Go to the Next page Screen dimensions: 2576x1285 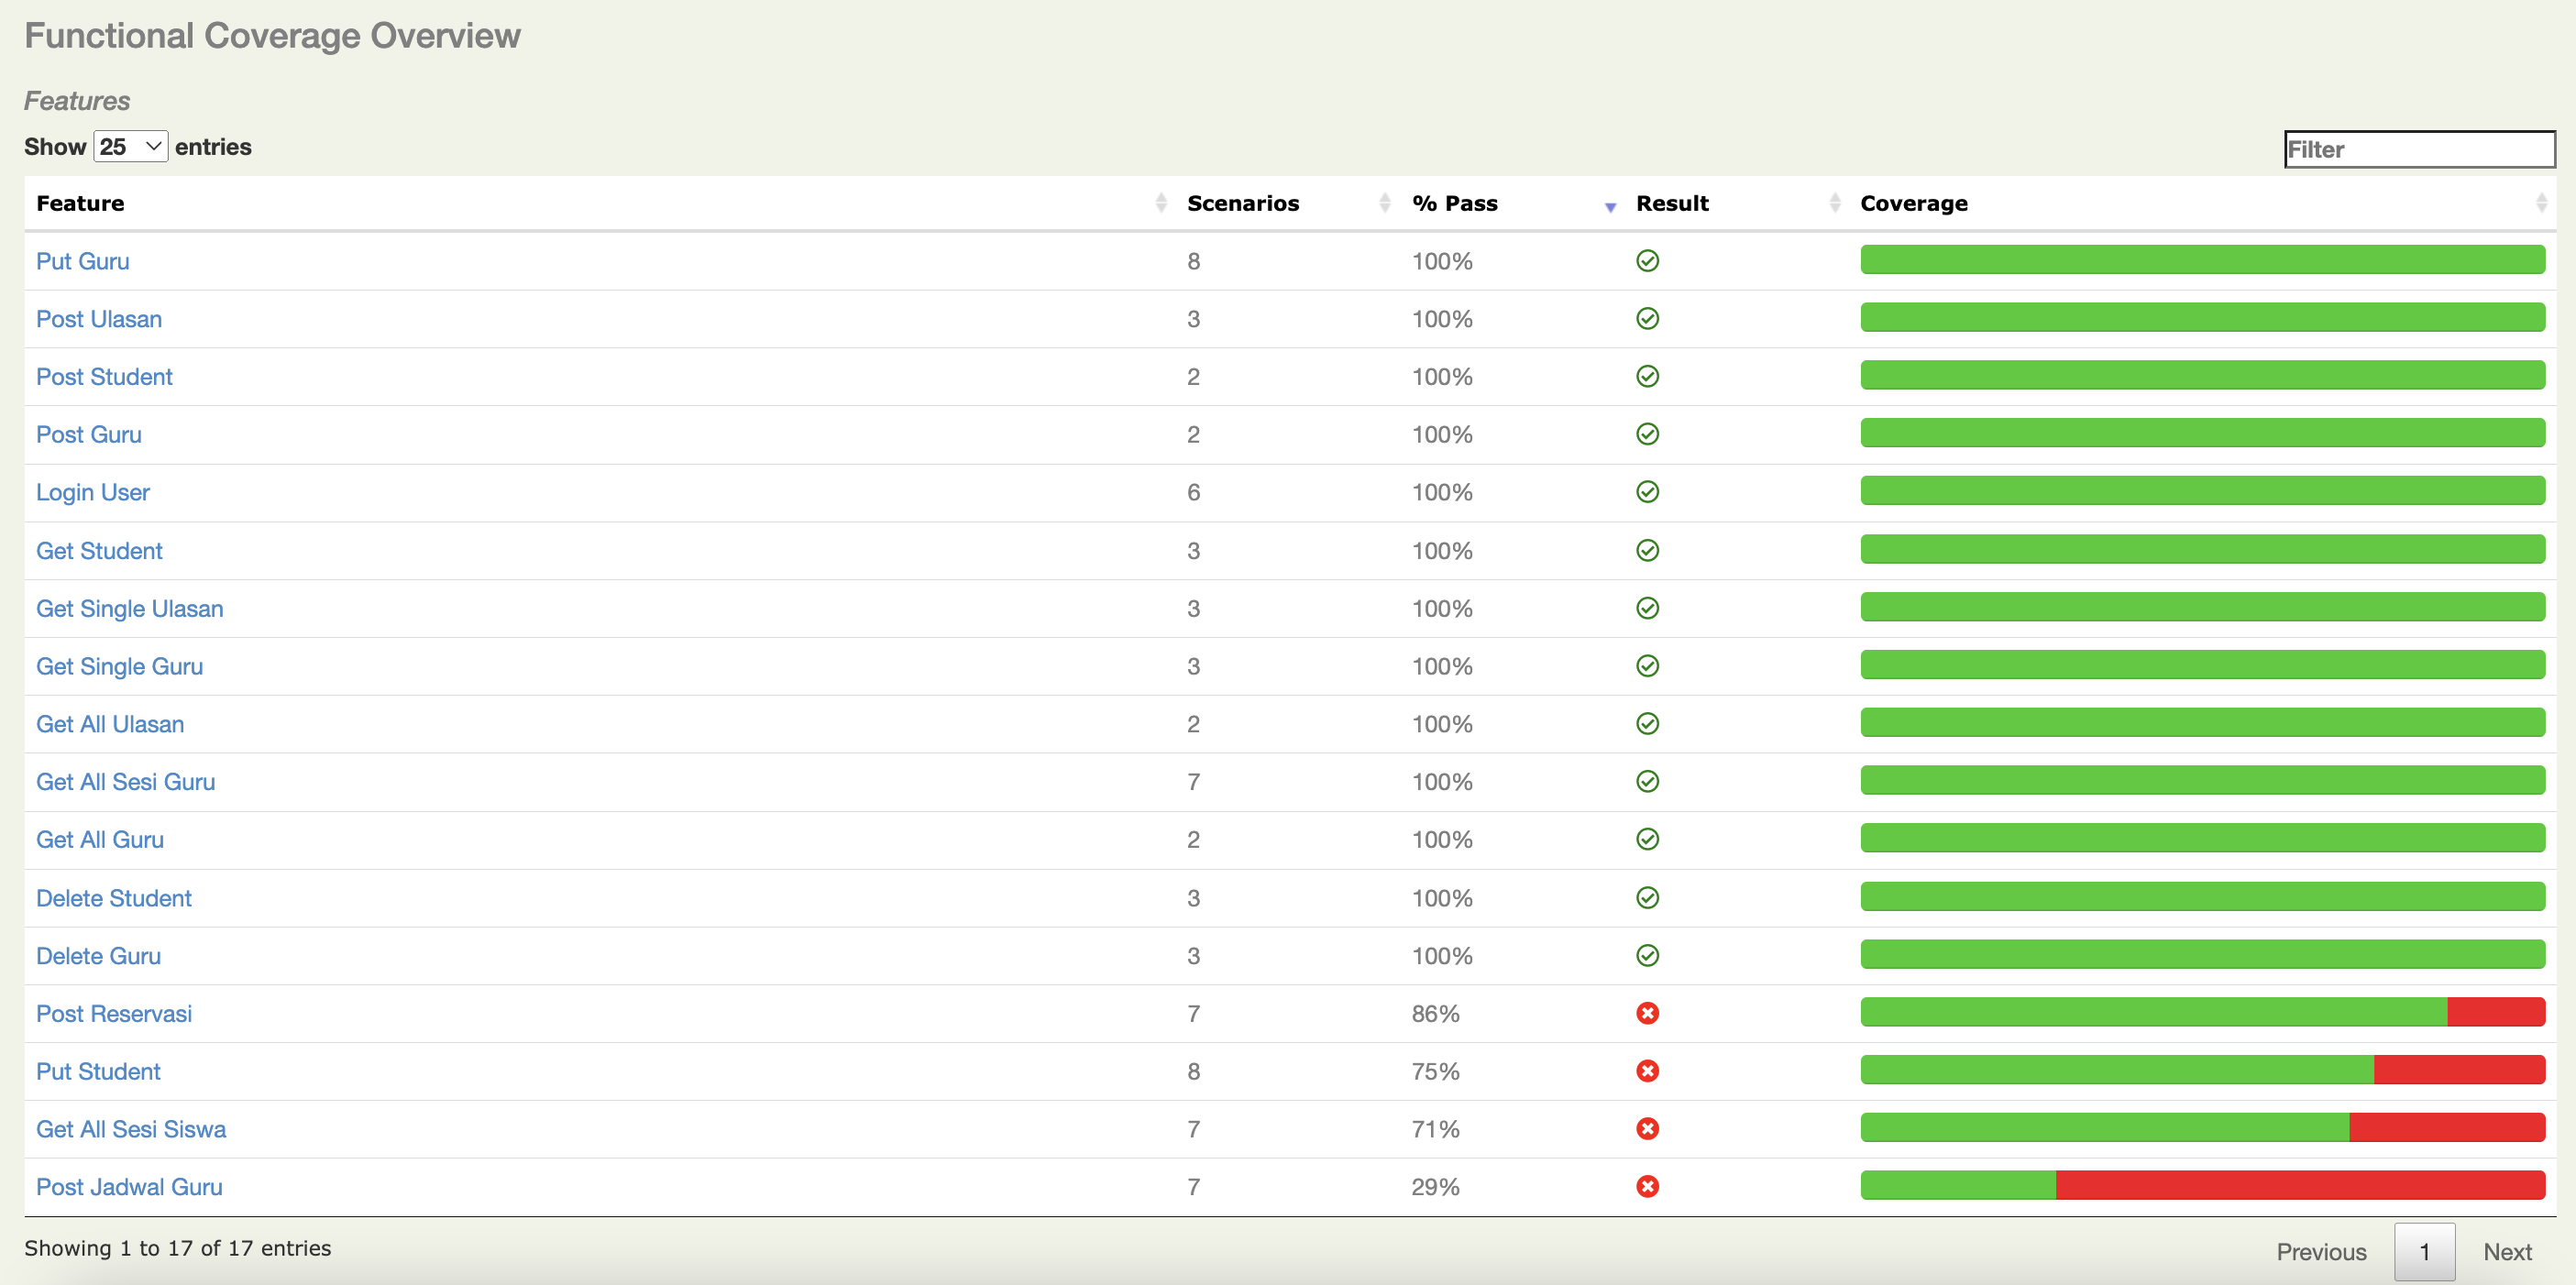click(2506, 1251)
